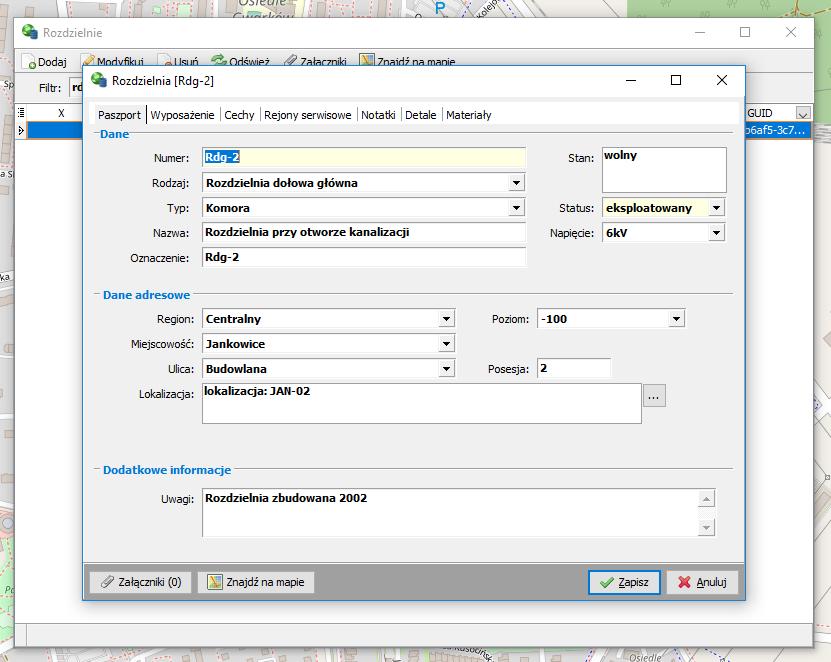The width and height of the screenshot is (831, 662).
Task: Expand the Region dropdown
Action: (x=446, y=319)
